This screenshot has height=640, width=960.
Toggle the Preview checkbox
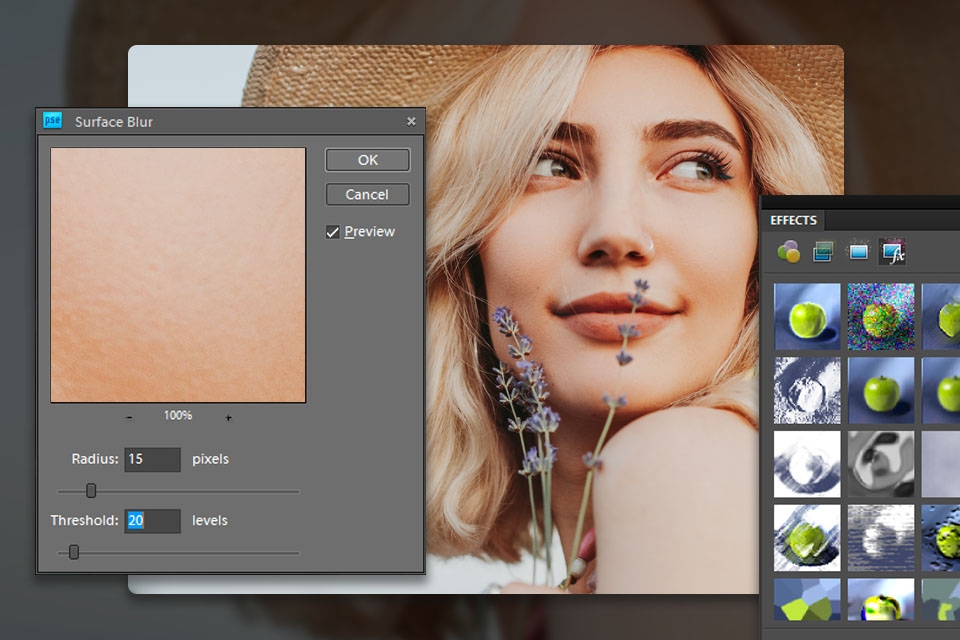coord(333,232)
